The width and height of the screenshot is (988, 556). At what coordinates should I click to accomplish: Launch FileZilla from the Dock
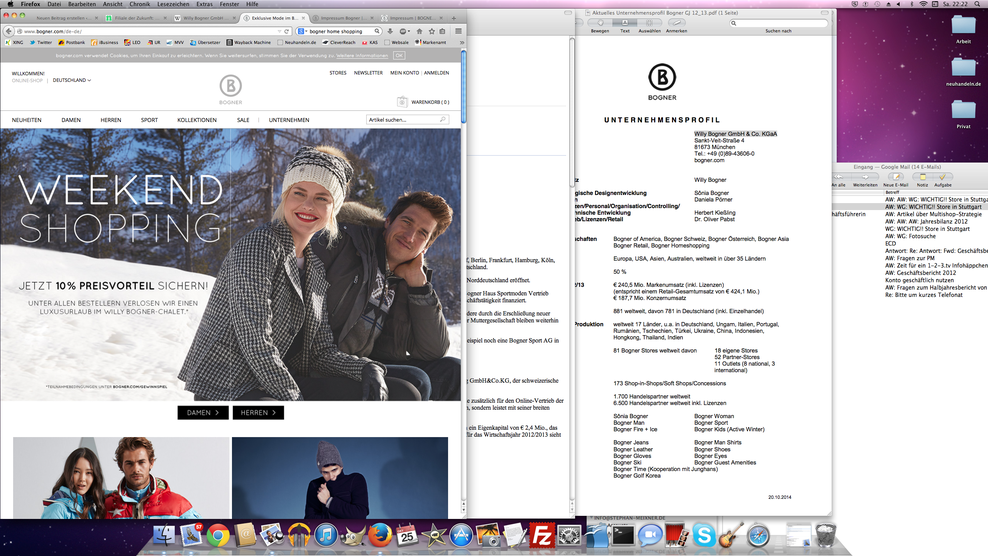(542, 536)
